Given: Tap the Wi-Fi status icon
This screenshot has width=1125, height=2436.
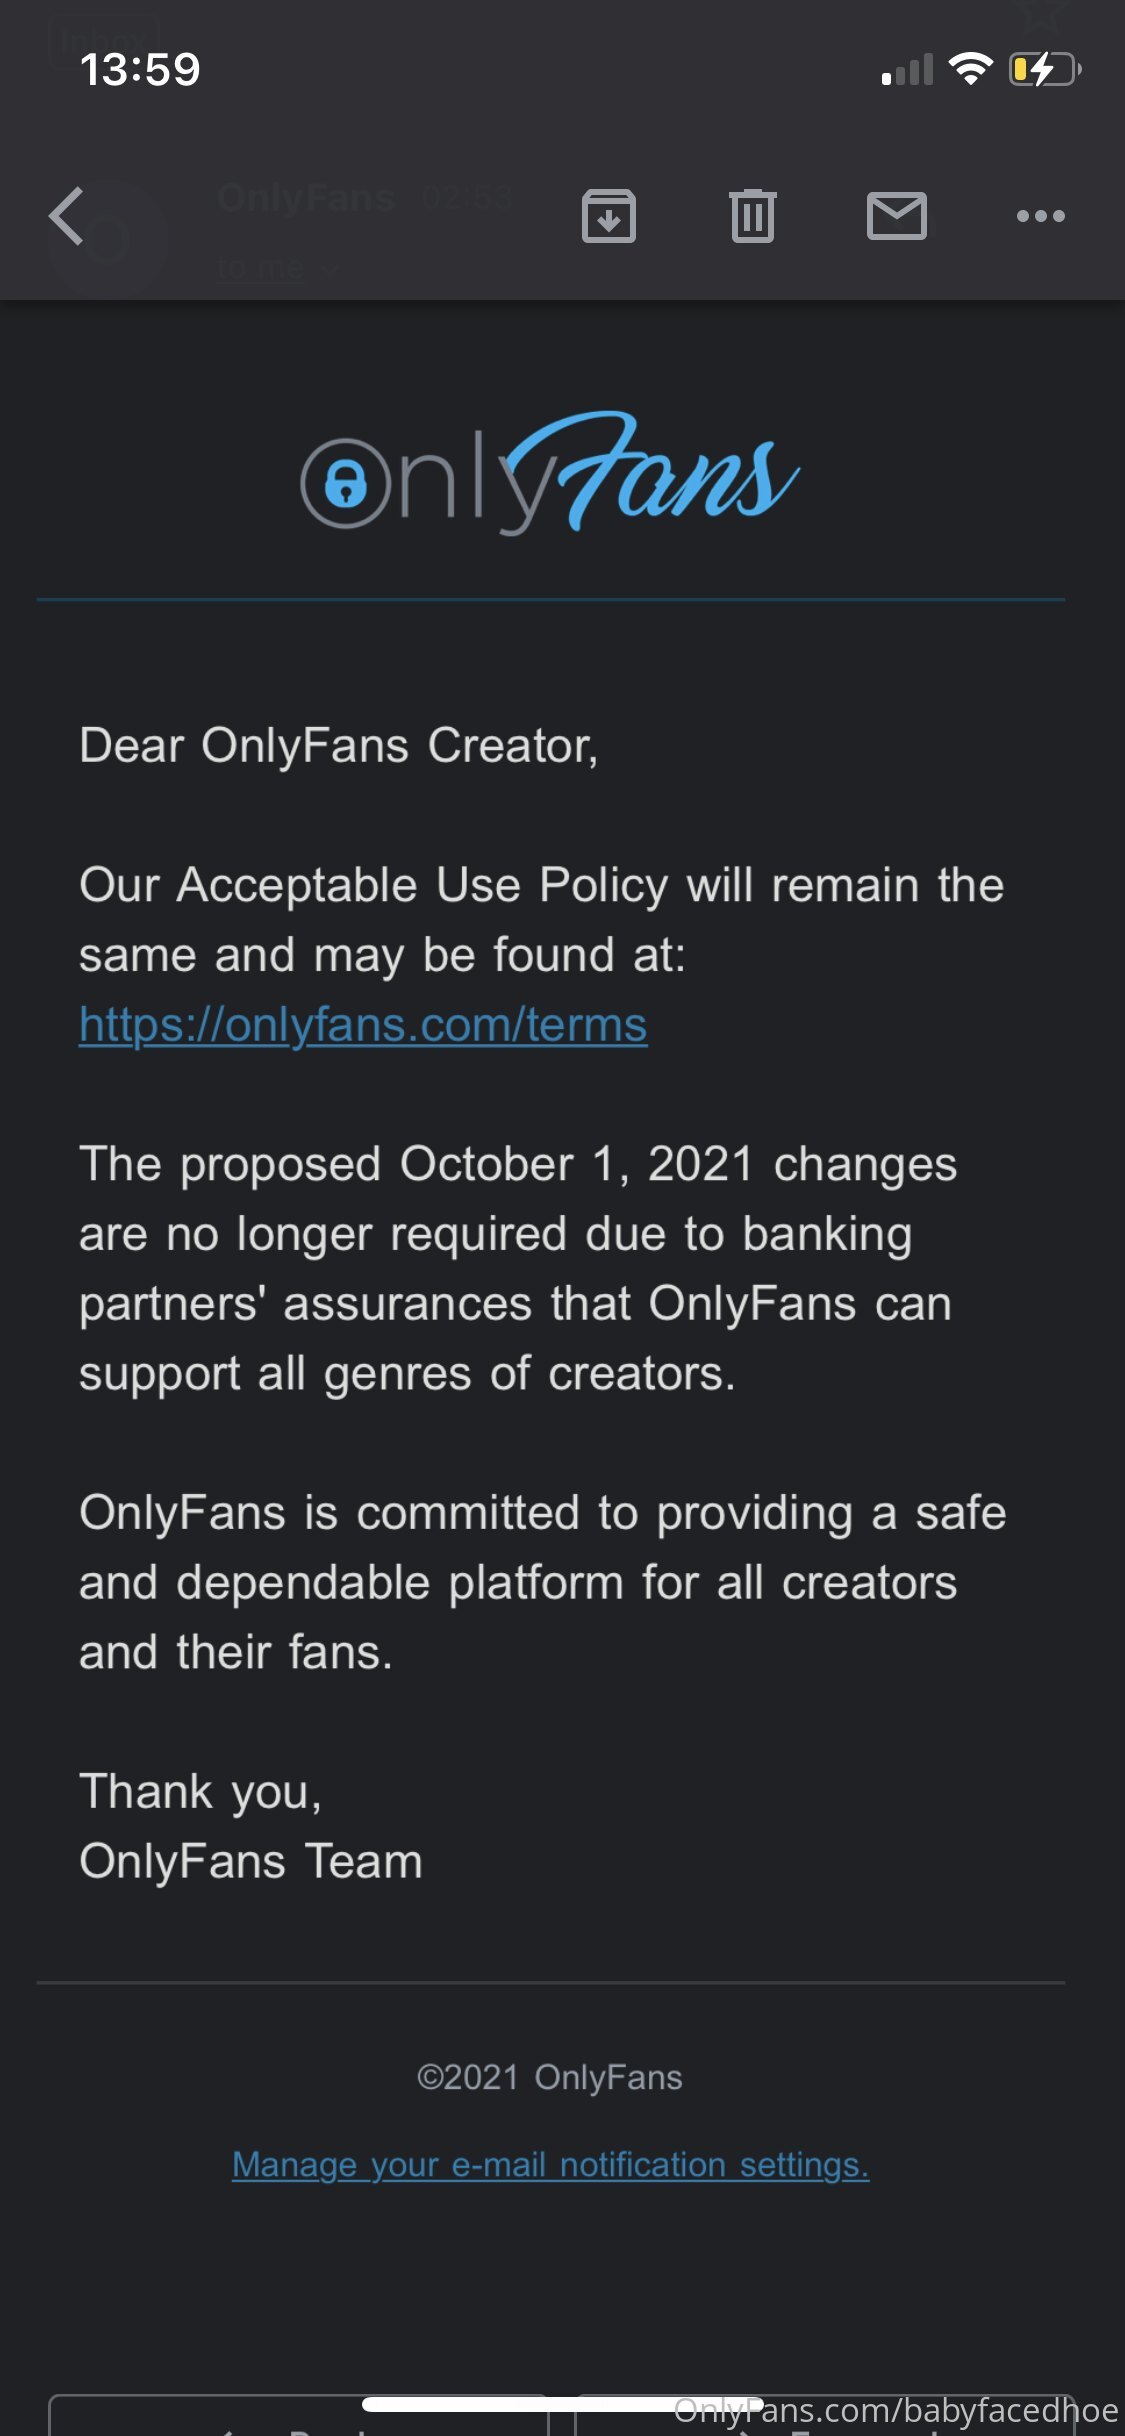Looking at the screenshot, I should [x=970, y=69].
